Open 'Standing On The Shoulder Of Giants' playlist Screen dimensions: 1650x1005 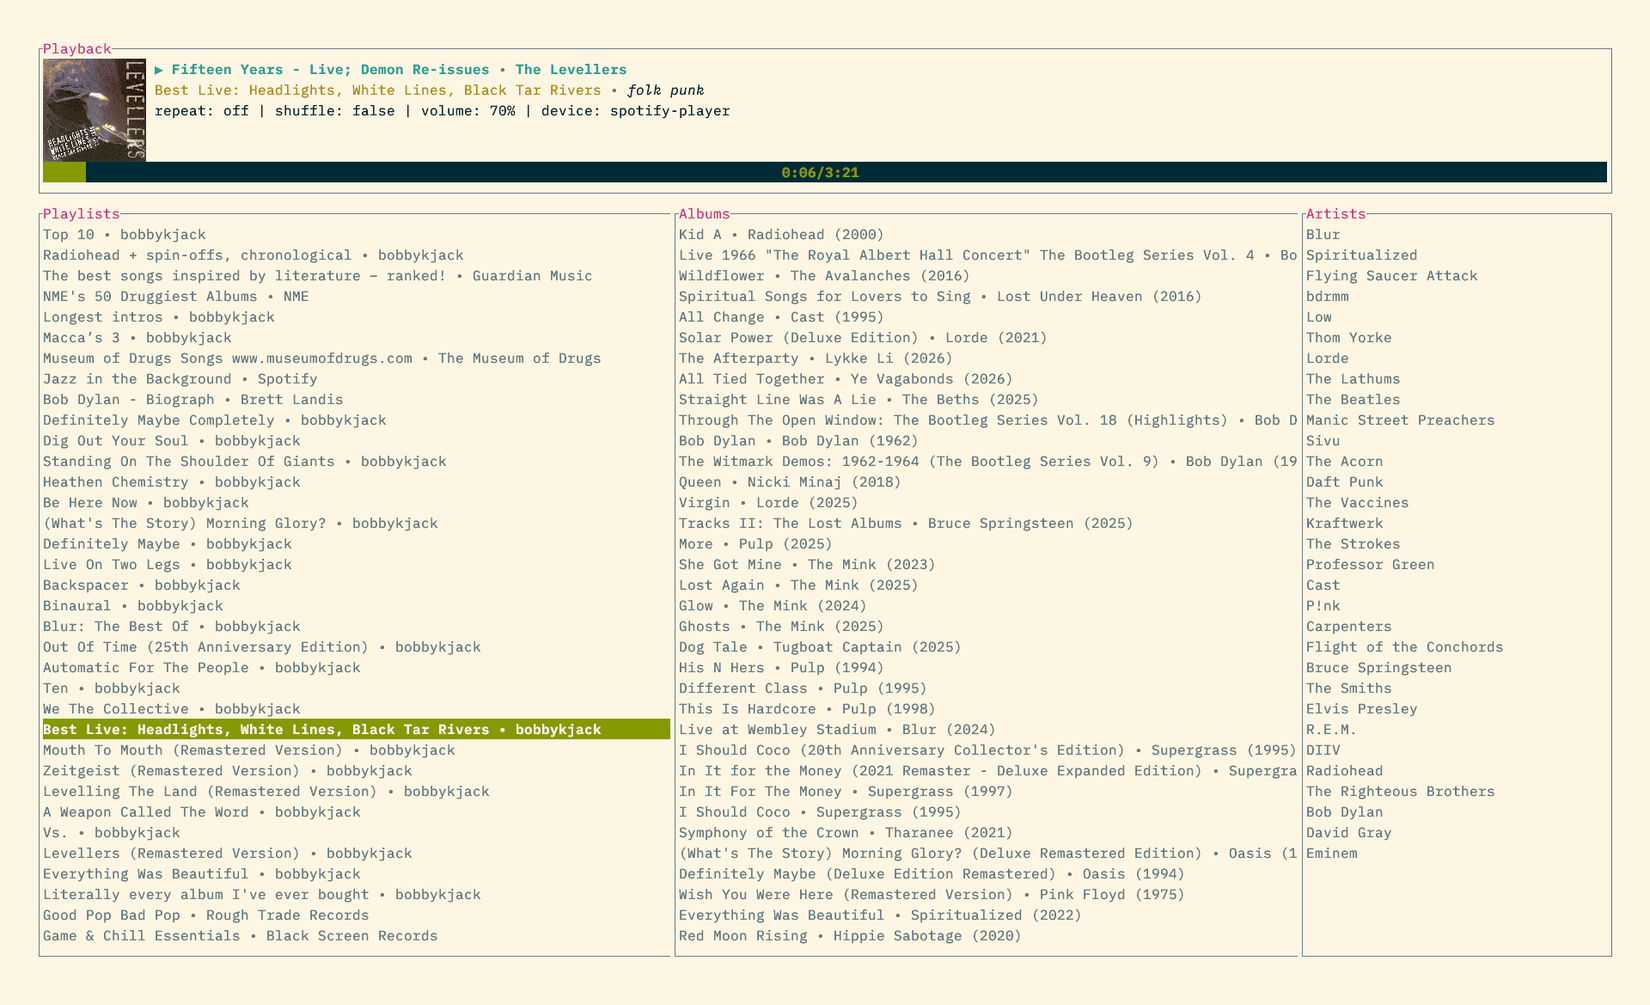(x=245, y=462)
